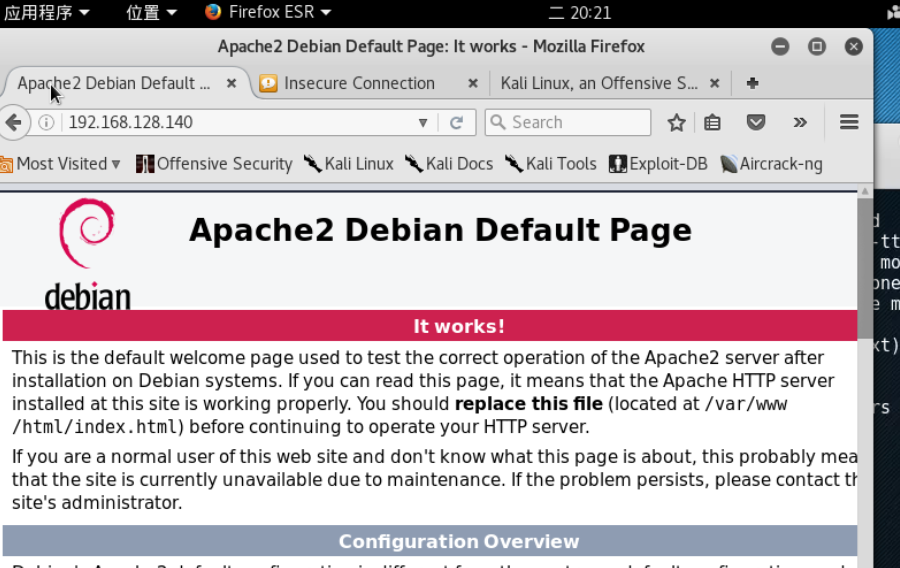Click the bold 'replace this file' text
This screenshot has height=568, width=900.
point(529,404)
